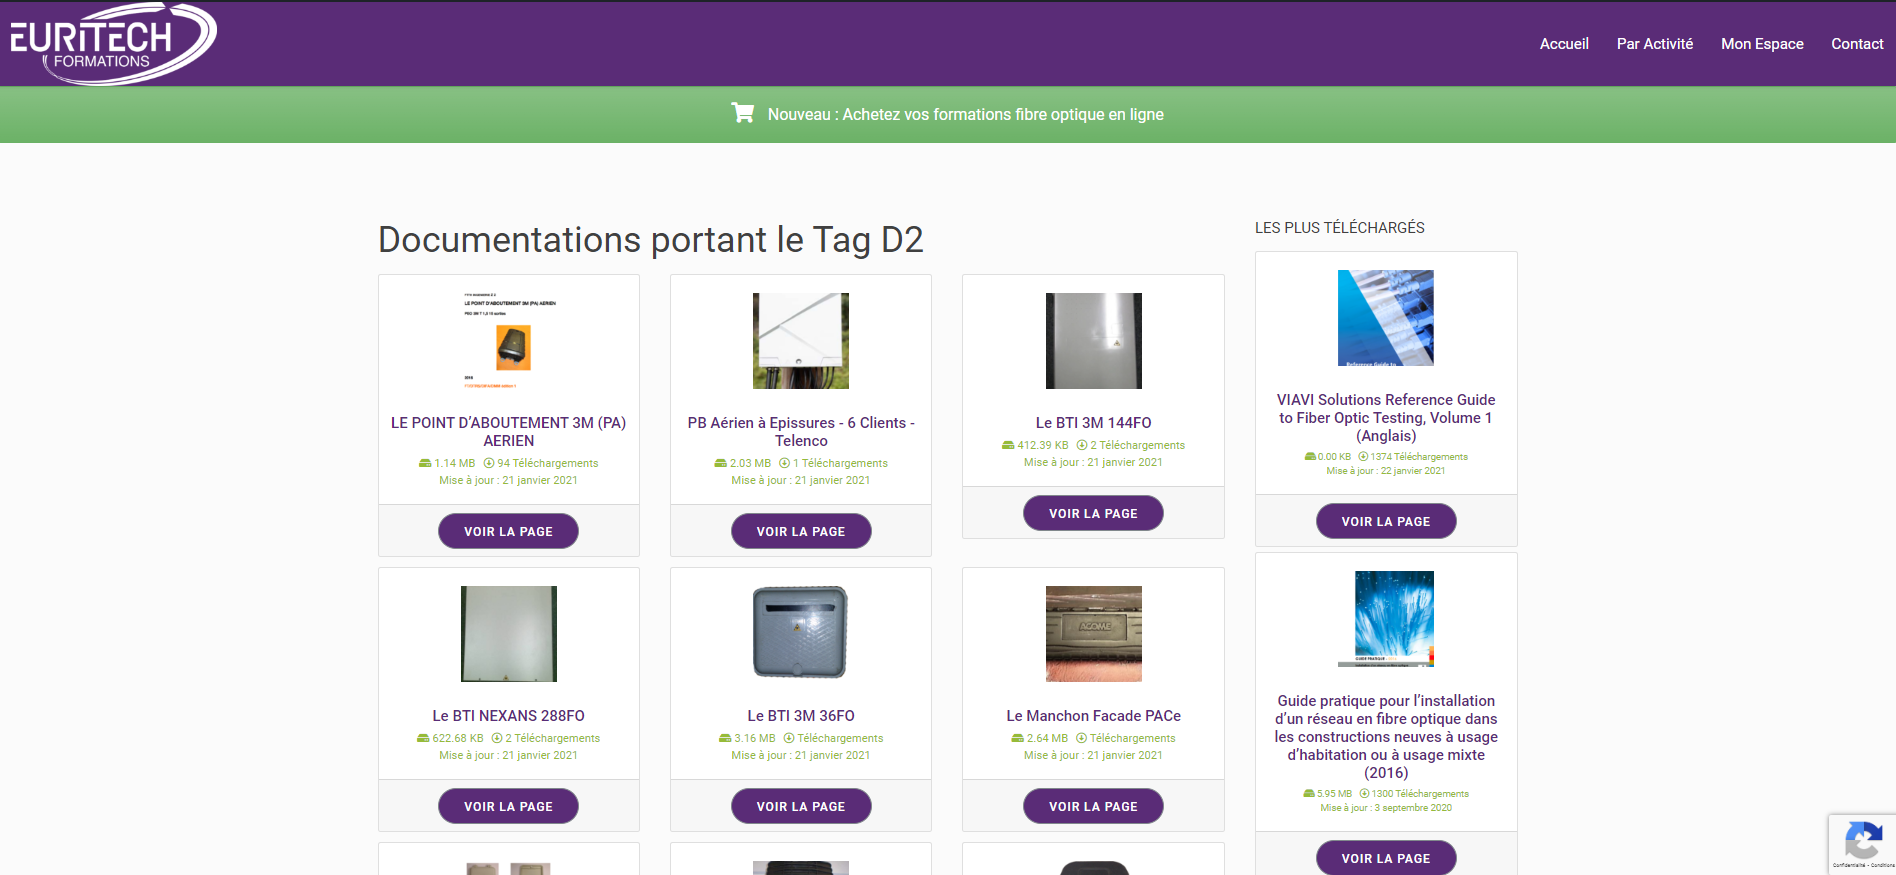This screenshot has width=1896, height=875.
Task: Open the Par Activité menu
Action: pyautogui.click(x=1655, y=44)
